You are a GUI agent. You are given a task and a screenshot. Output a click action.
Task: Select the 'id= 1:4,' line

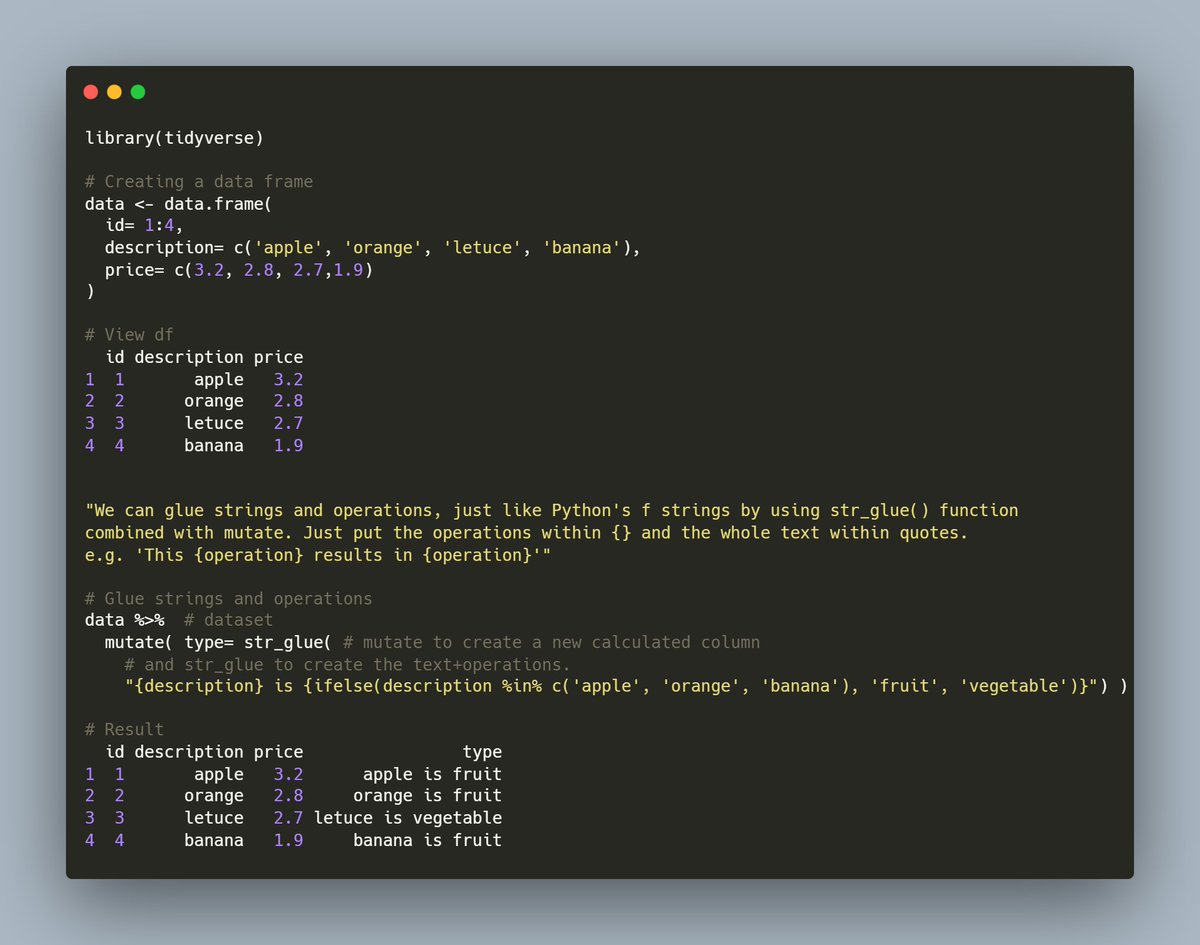point(144,225)
